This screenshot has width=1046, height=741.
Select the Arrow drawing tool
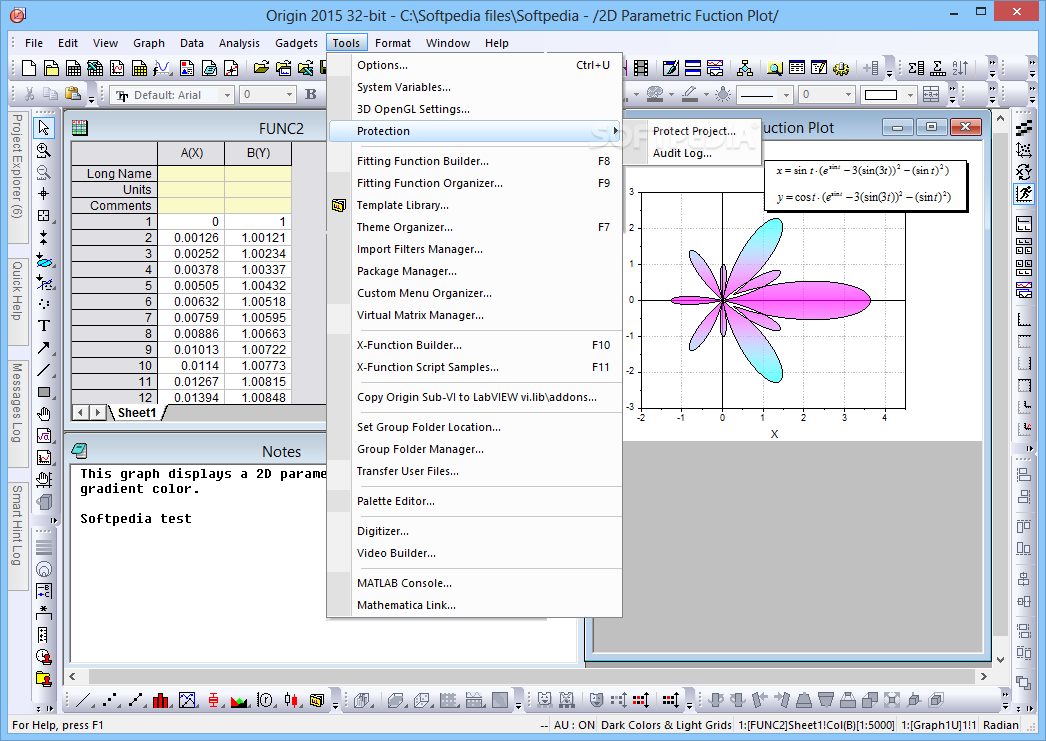click(44, 347)
